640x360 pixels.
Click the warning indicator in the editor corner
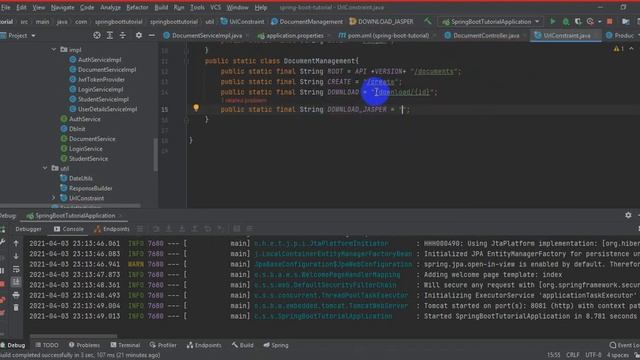pyautogui.click(x=618, y=49)
